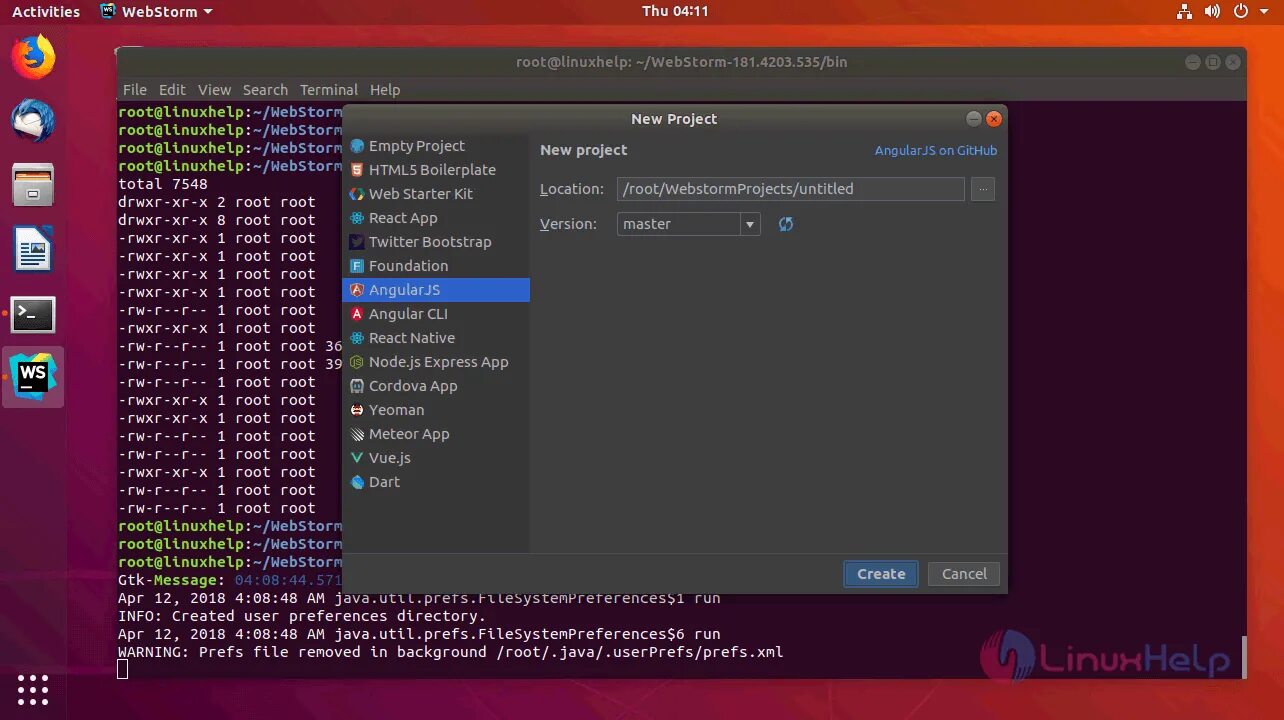This screenshot has height=720, width=1284.
Task: Pick the Node.js Express App icon
Action: 357,362
